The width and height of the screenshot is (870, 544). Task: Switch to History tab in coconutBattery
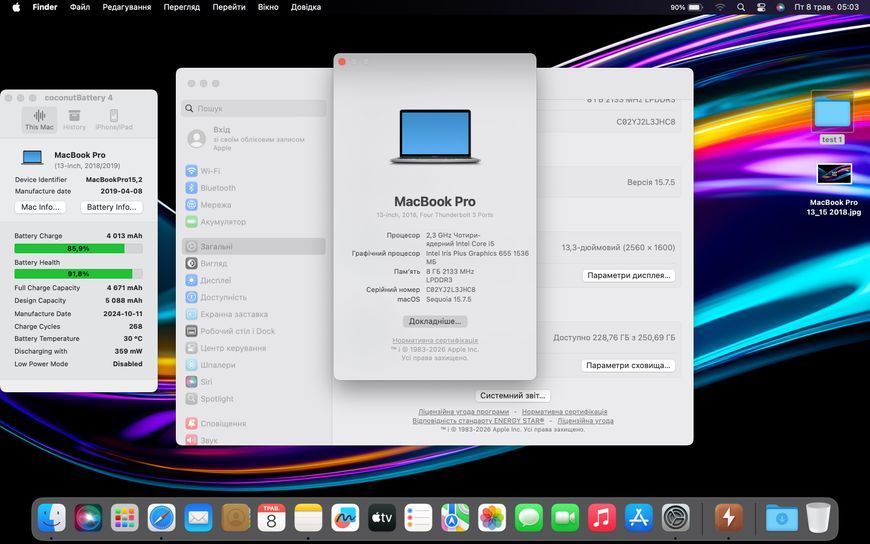[74, 119]
